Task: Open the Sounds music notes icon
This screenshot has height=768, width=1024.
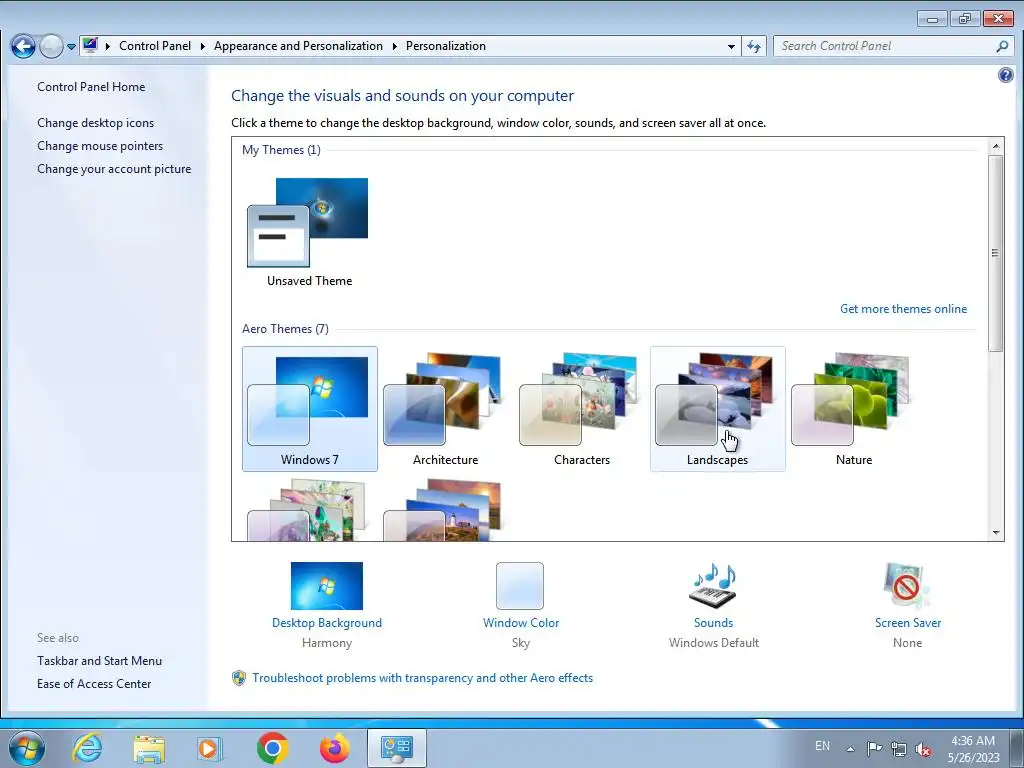Action: [x=713, y=585]
